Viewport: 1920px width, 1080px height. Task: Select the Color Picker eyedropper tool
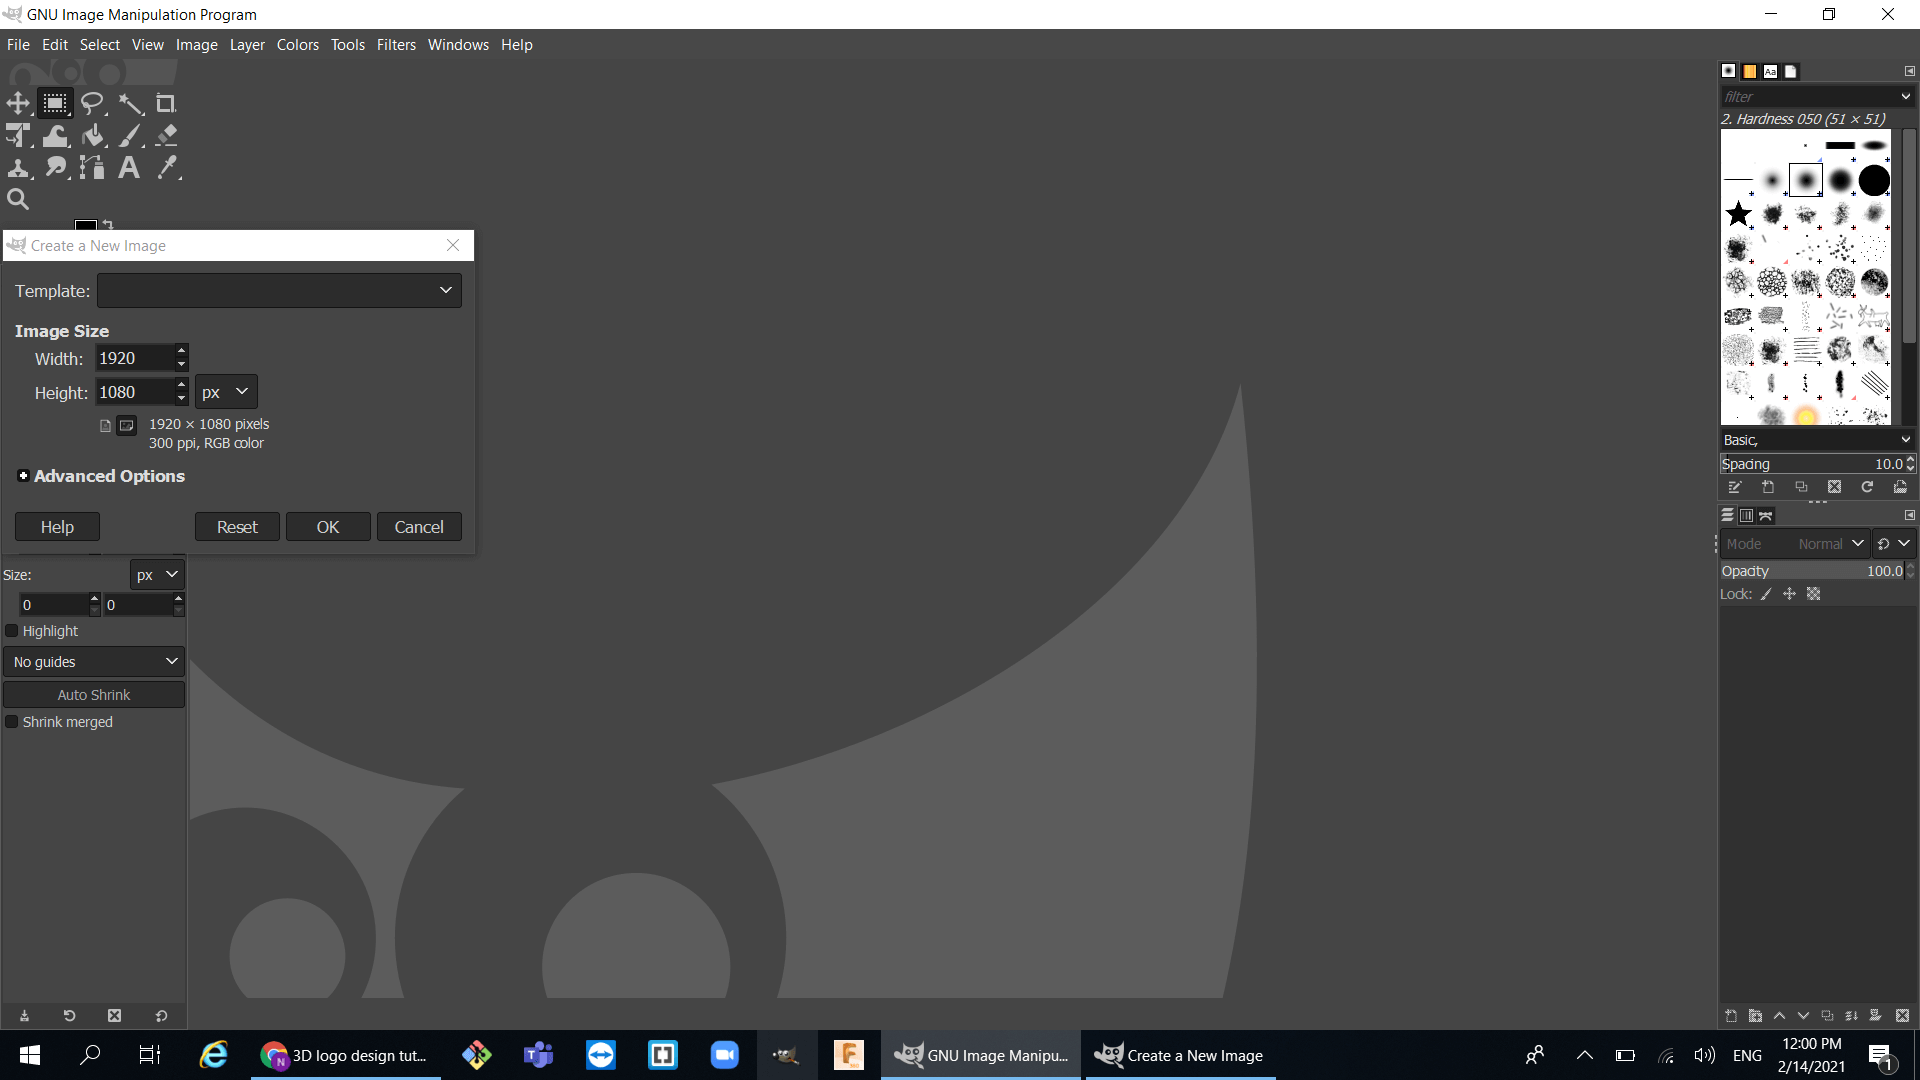[167, 168]
